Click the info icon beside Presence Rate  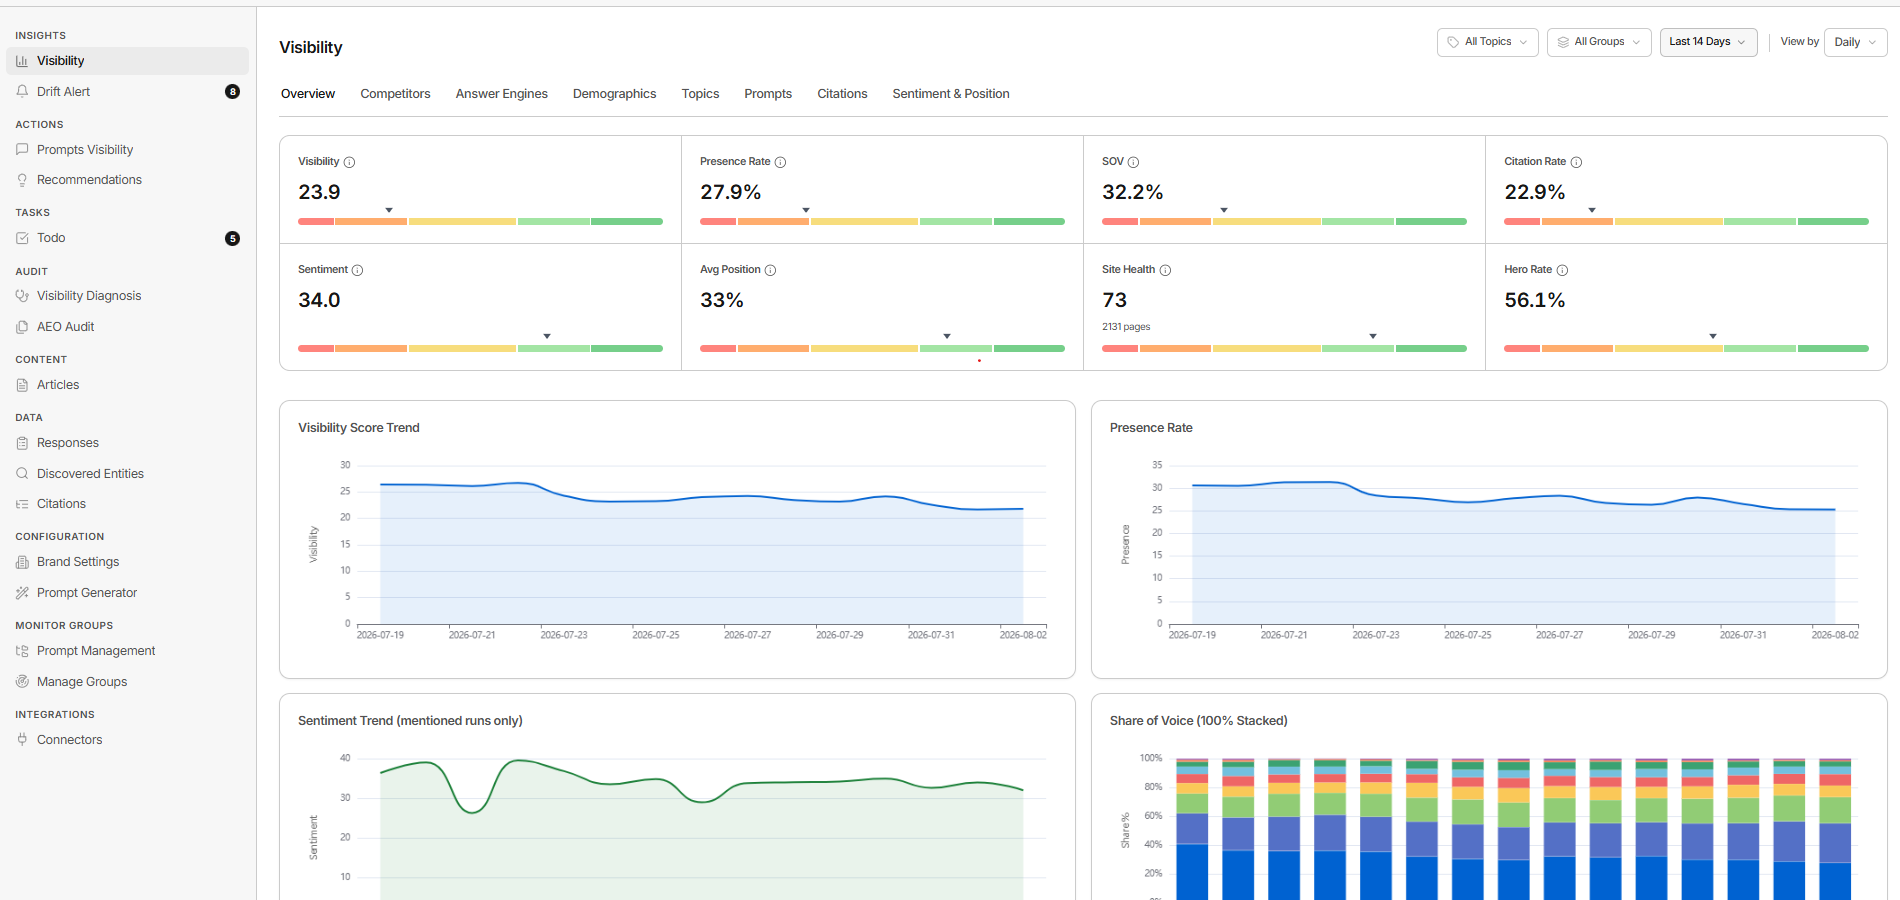780,162
